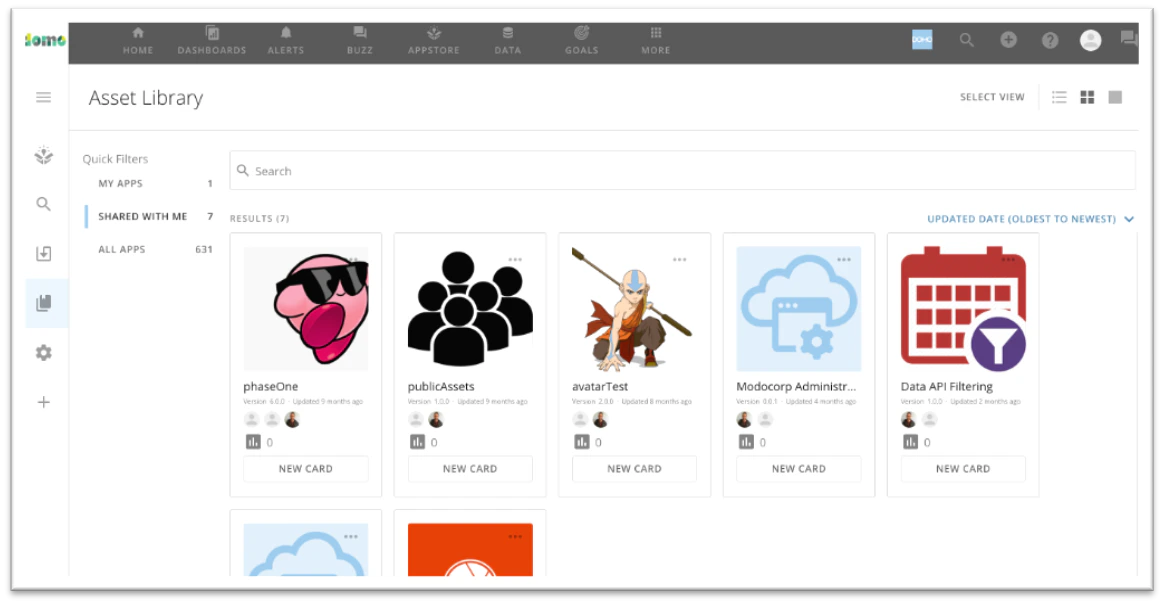Click the phaseOne app title
Screen dimensions: 1164x606
[x=271, y=386]
